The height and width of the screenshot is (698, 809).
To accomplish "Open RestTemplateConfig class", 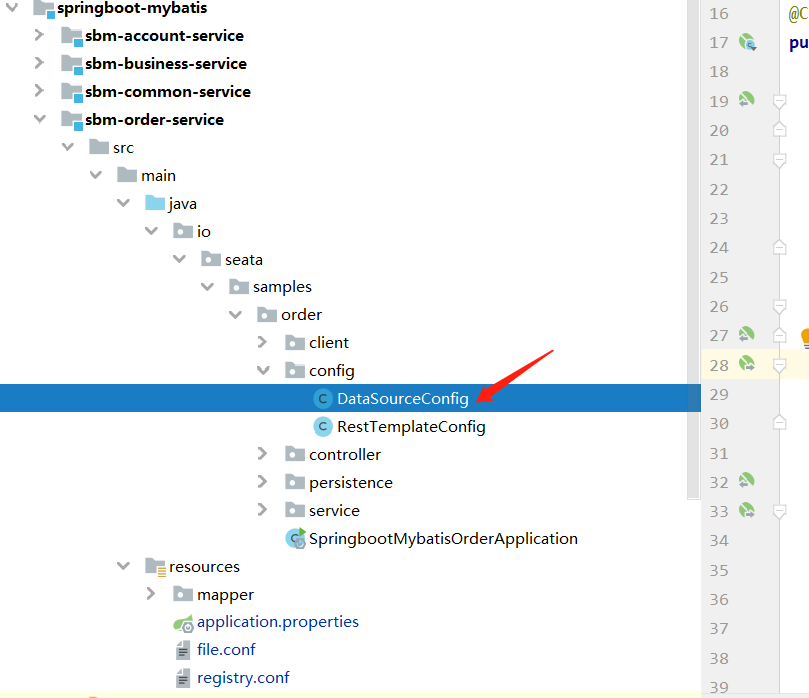I will pyautogui.click(x=411, y=427).
